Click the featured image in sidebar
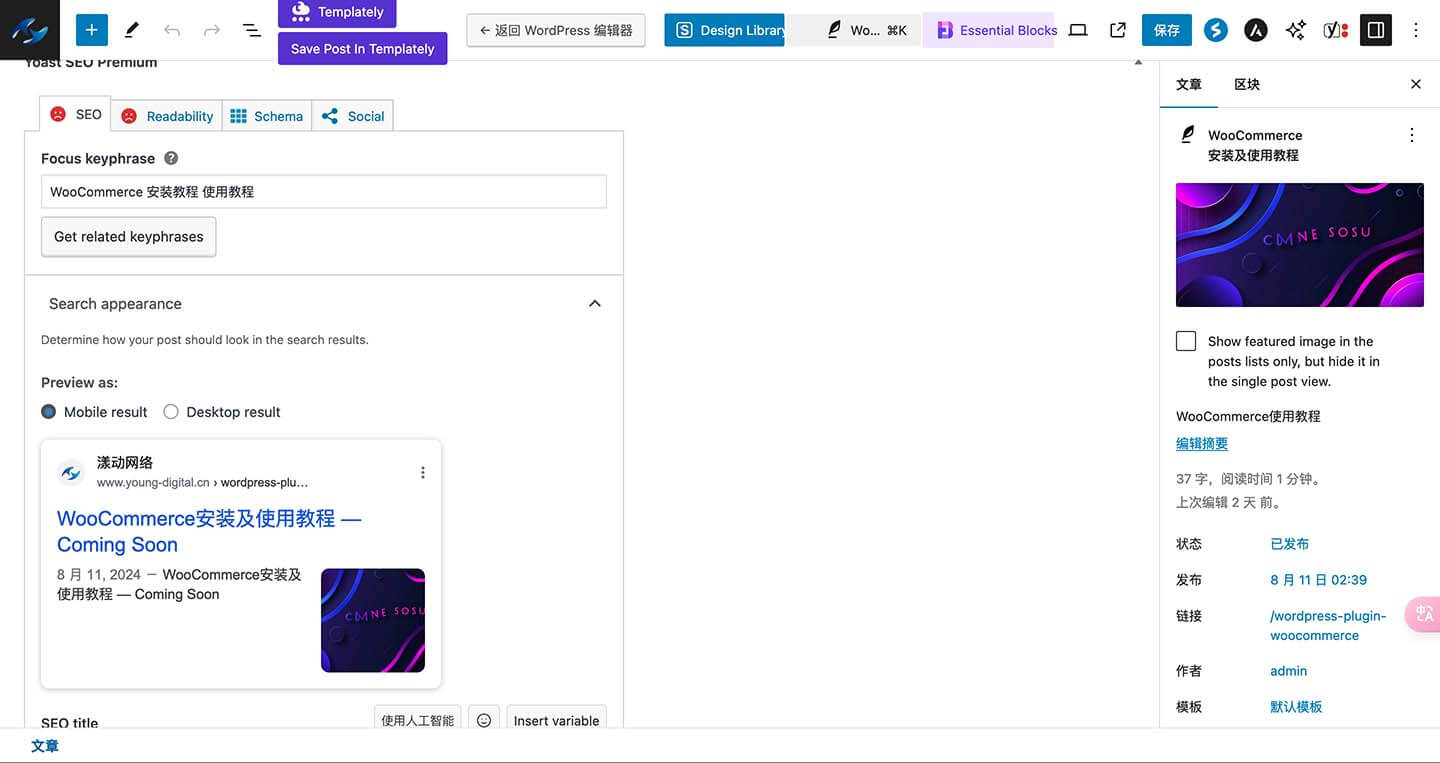The height and width of the screenshot is (763, 1440). 1300,245
